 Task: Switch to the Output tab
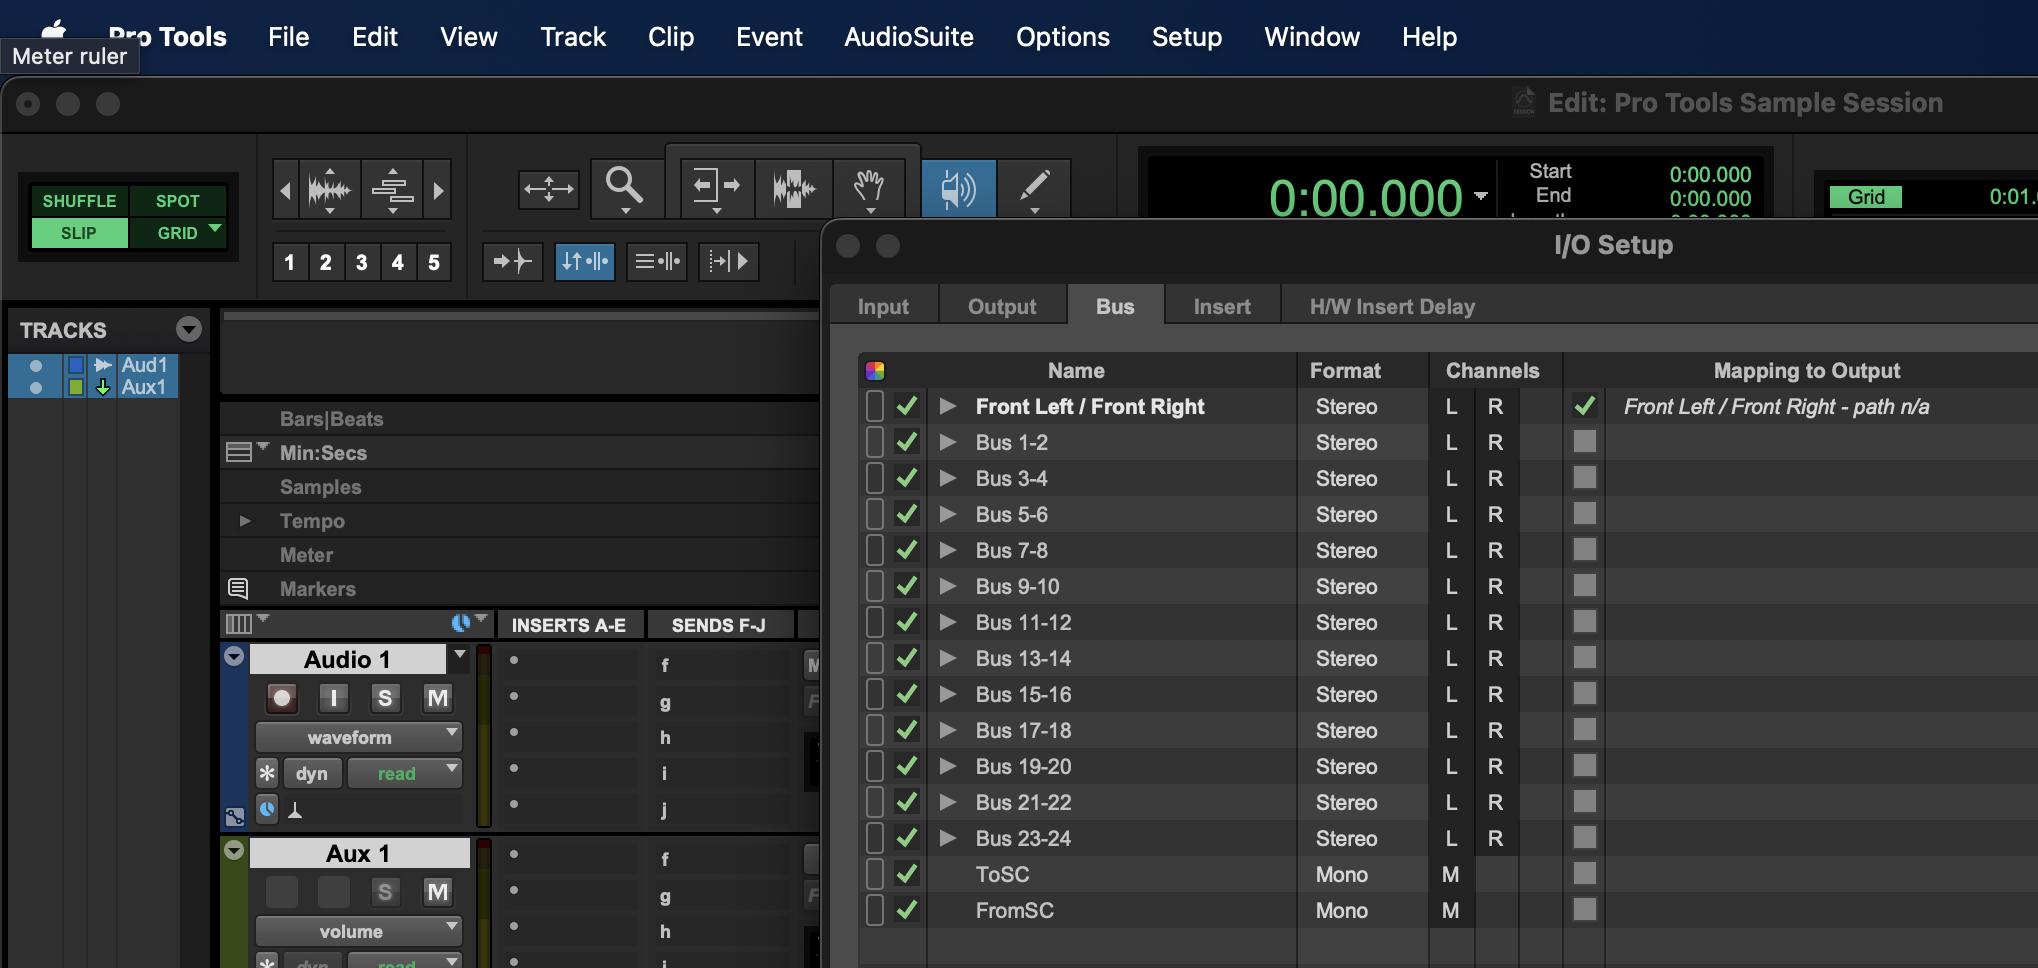pyautogui.click(x=1001, y=306)
